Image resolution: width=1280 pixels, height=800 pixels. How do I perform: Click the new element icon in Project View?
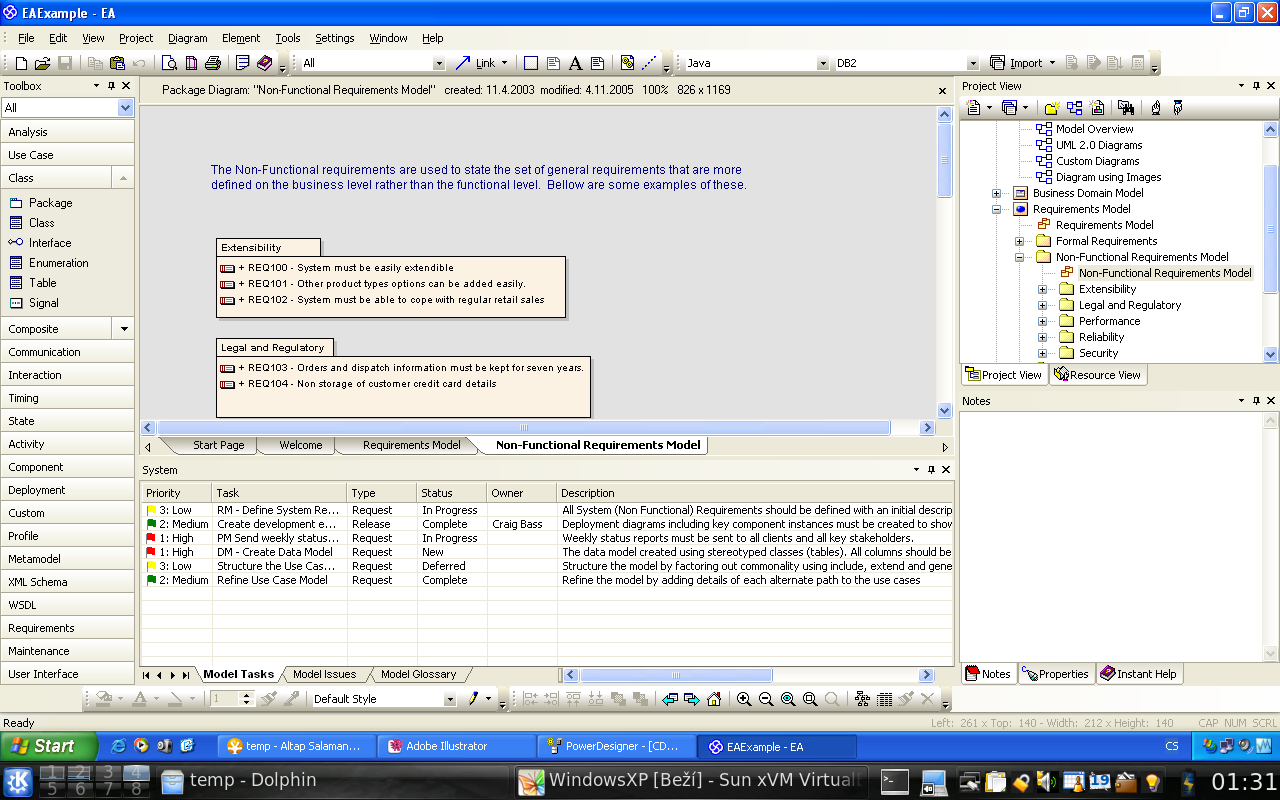coord(1097,108)
